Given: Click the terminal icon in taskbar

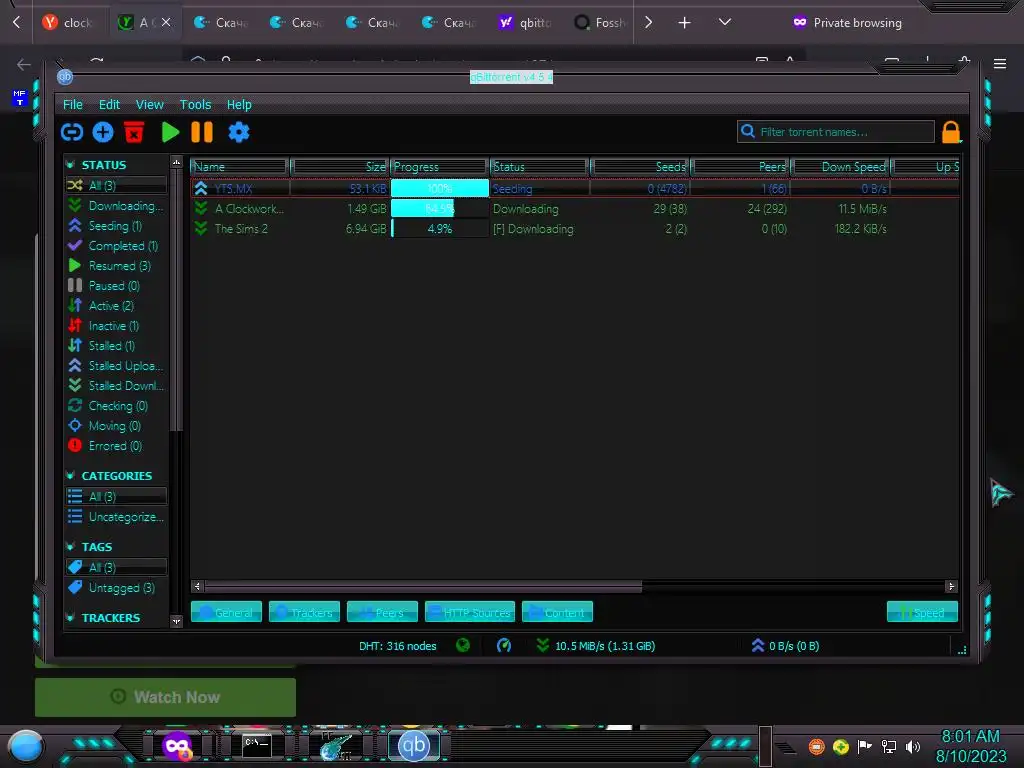Looking at the screenshot, I should [257, 746].
